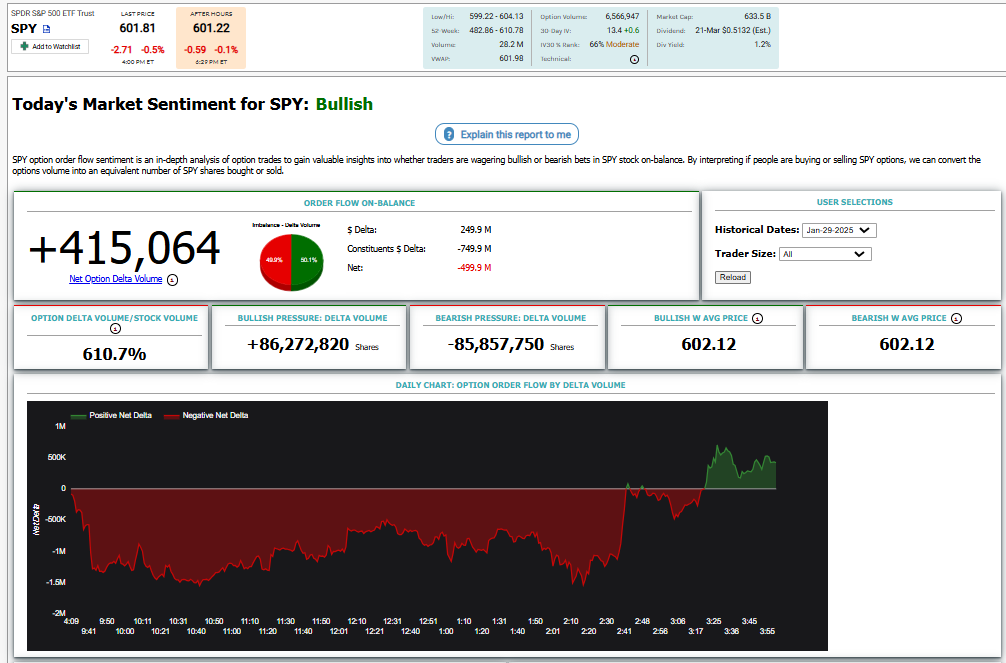1006x663 pixels.
Task: Click the $ Delta value 249.9 M
Action: coord(475,230)
